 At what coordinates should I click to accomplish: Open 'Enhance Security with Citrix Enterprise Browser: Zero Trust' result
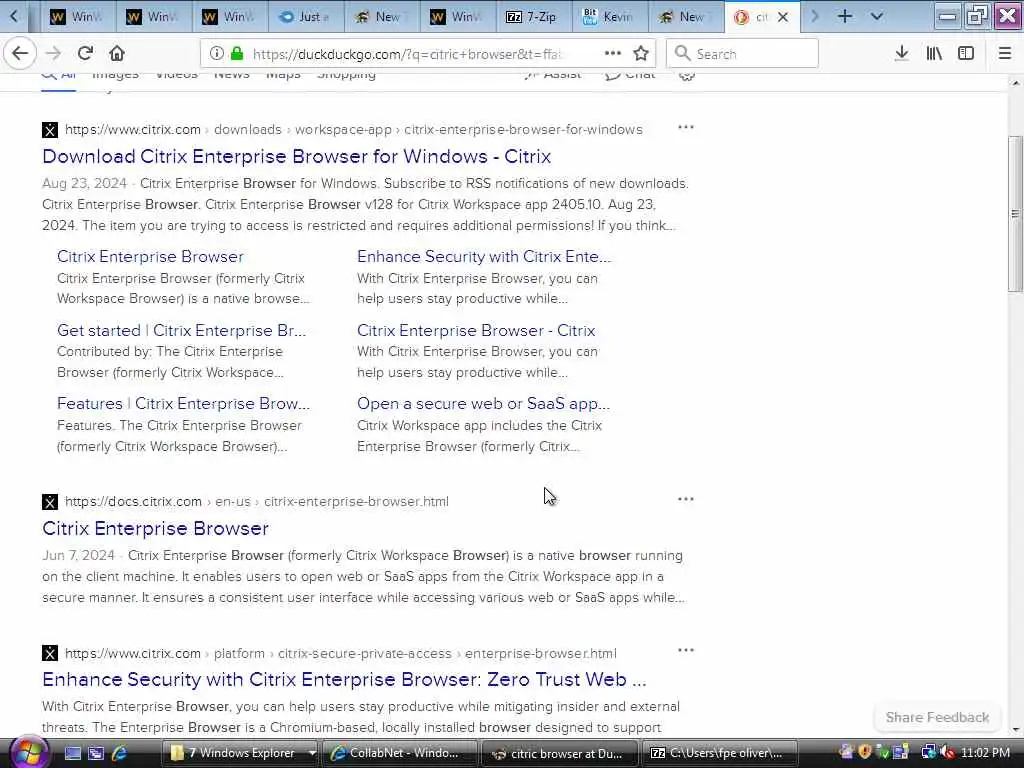tap(344, 680)
